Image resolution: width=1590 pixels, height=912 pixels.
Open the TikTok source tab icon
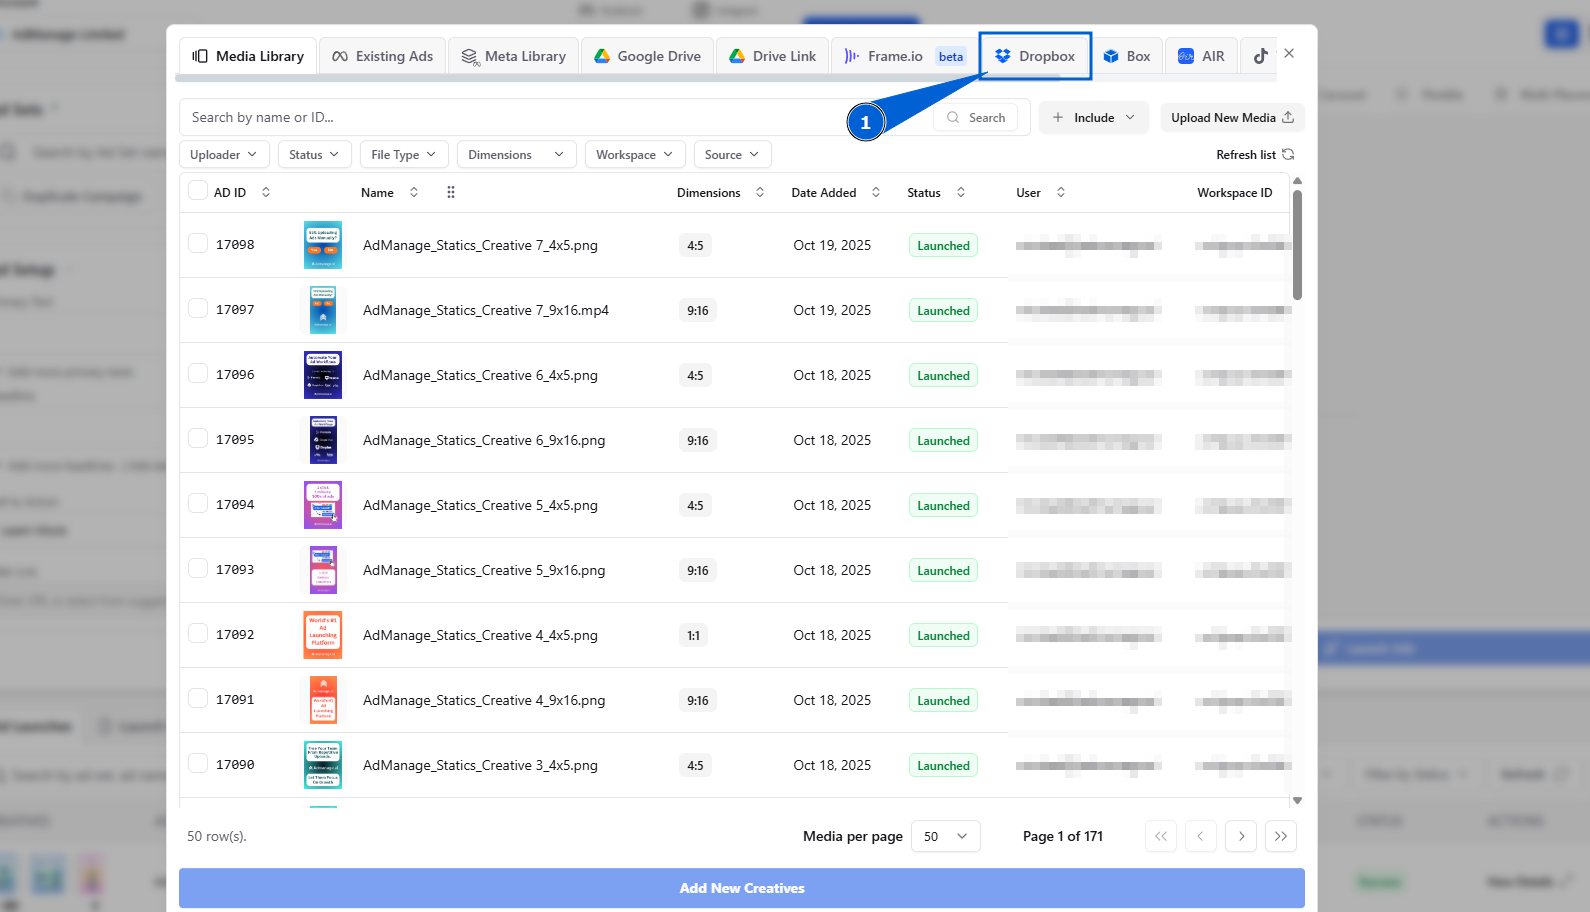point(1260,56)
